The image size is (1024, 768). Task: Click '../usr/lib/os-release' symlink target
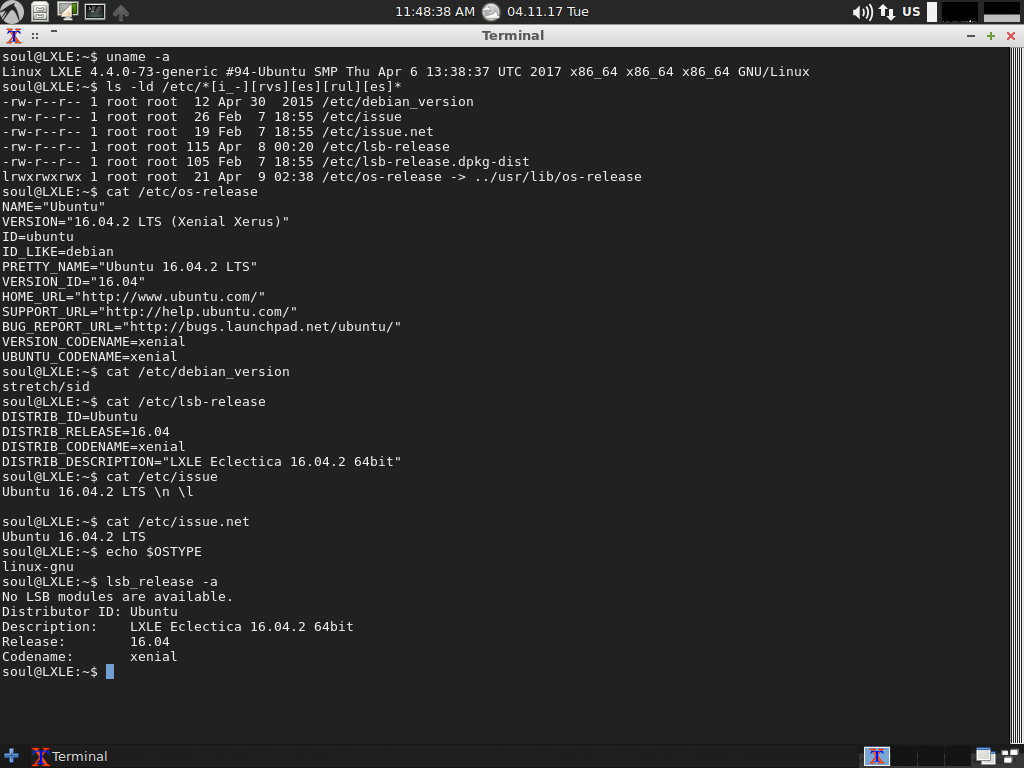(558, 177)
